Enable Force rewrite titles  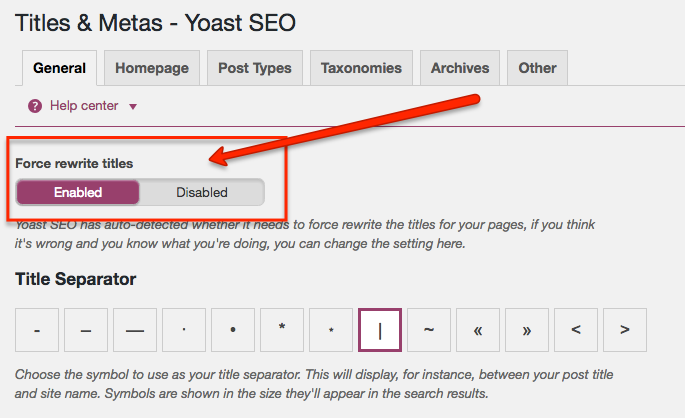click(x=78, y=192)
